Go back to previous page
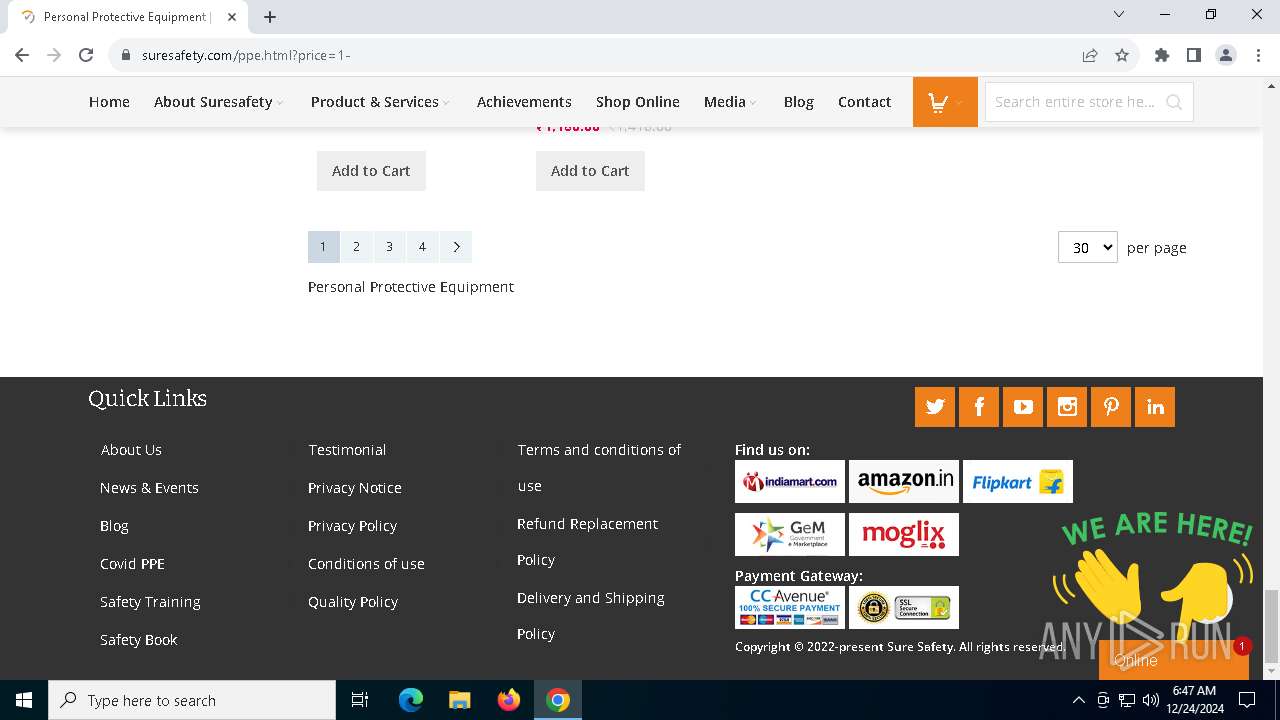 [22, 55]
